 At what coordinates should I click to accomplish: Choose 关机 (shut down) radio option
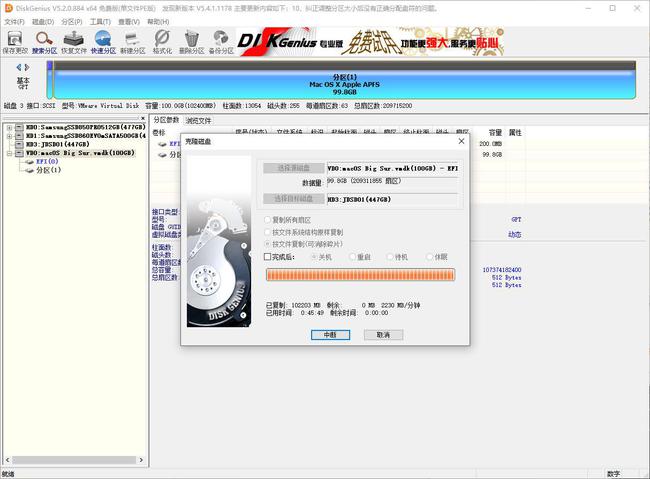(x=314, y=257)
